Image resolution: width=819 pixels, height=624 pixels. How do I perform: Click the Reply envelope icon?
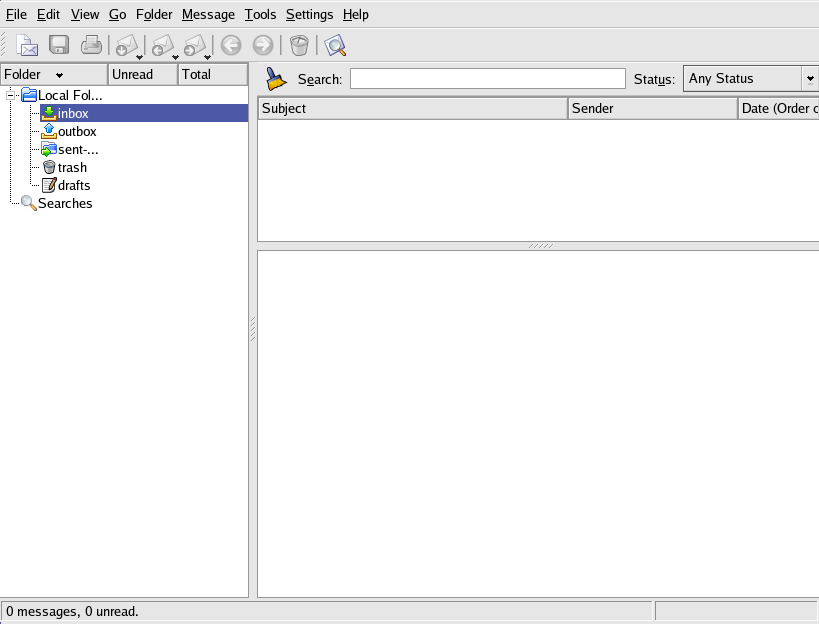(x=161, y=45)
